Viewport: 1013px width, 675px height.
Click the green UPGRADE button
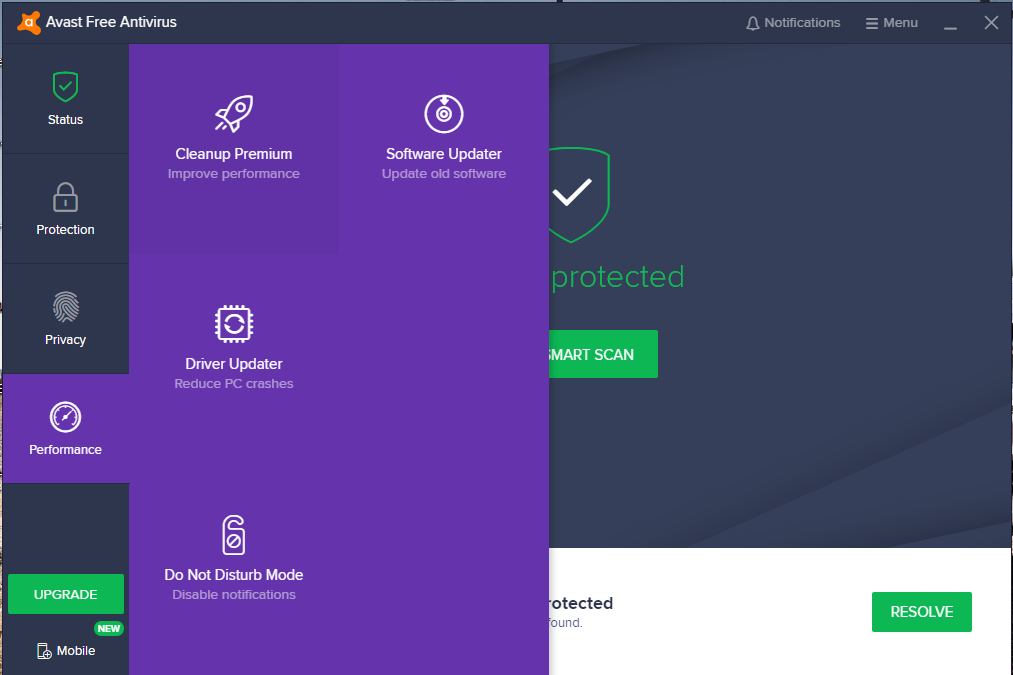(66, 594)
